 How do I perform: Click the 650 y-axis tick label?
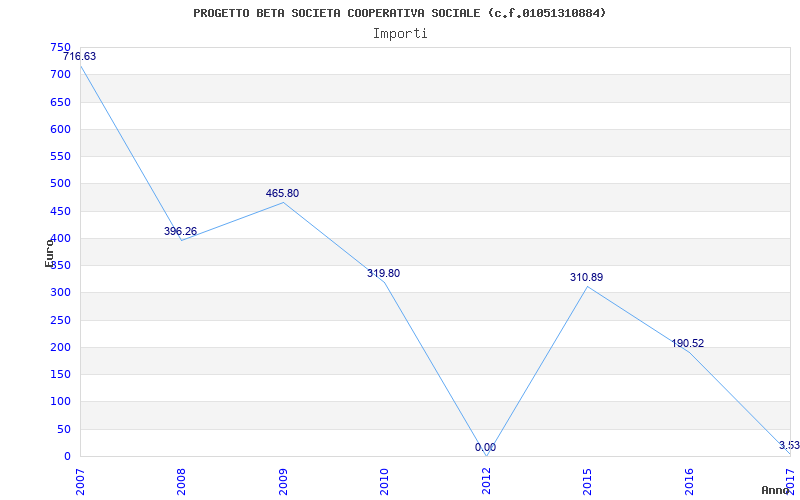pos(60,102)
